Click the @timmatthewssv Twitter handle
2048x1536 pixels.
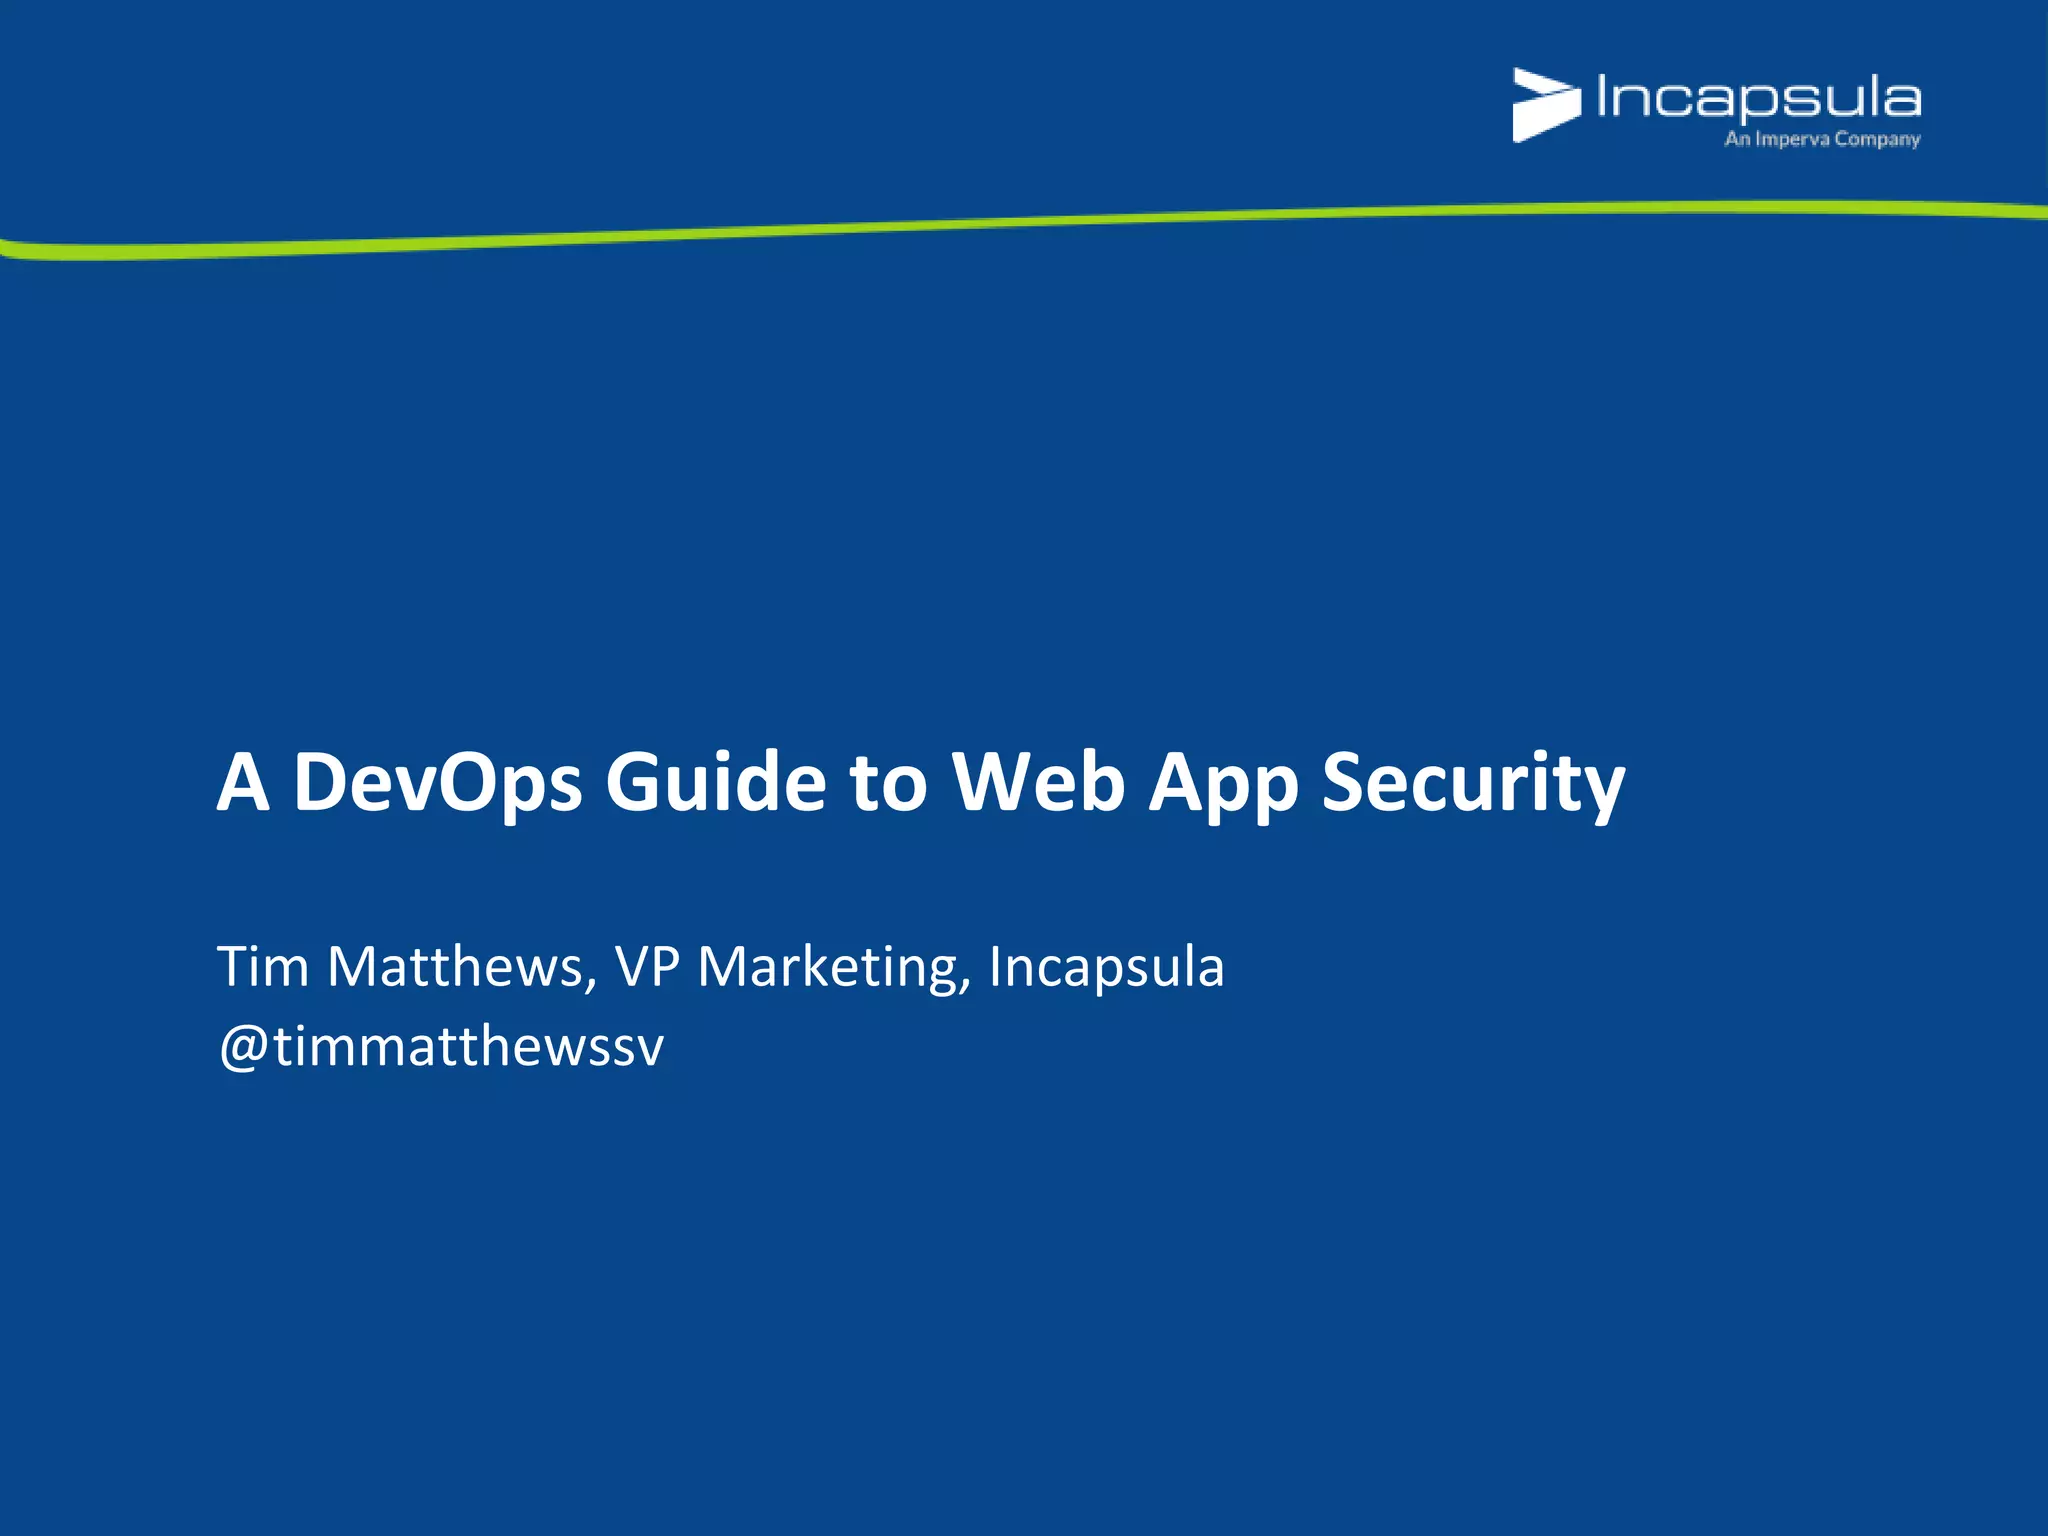(x=441, y=1047)
